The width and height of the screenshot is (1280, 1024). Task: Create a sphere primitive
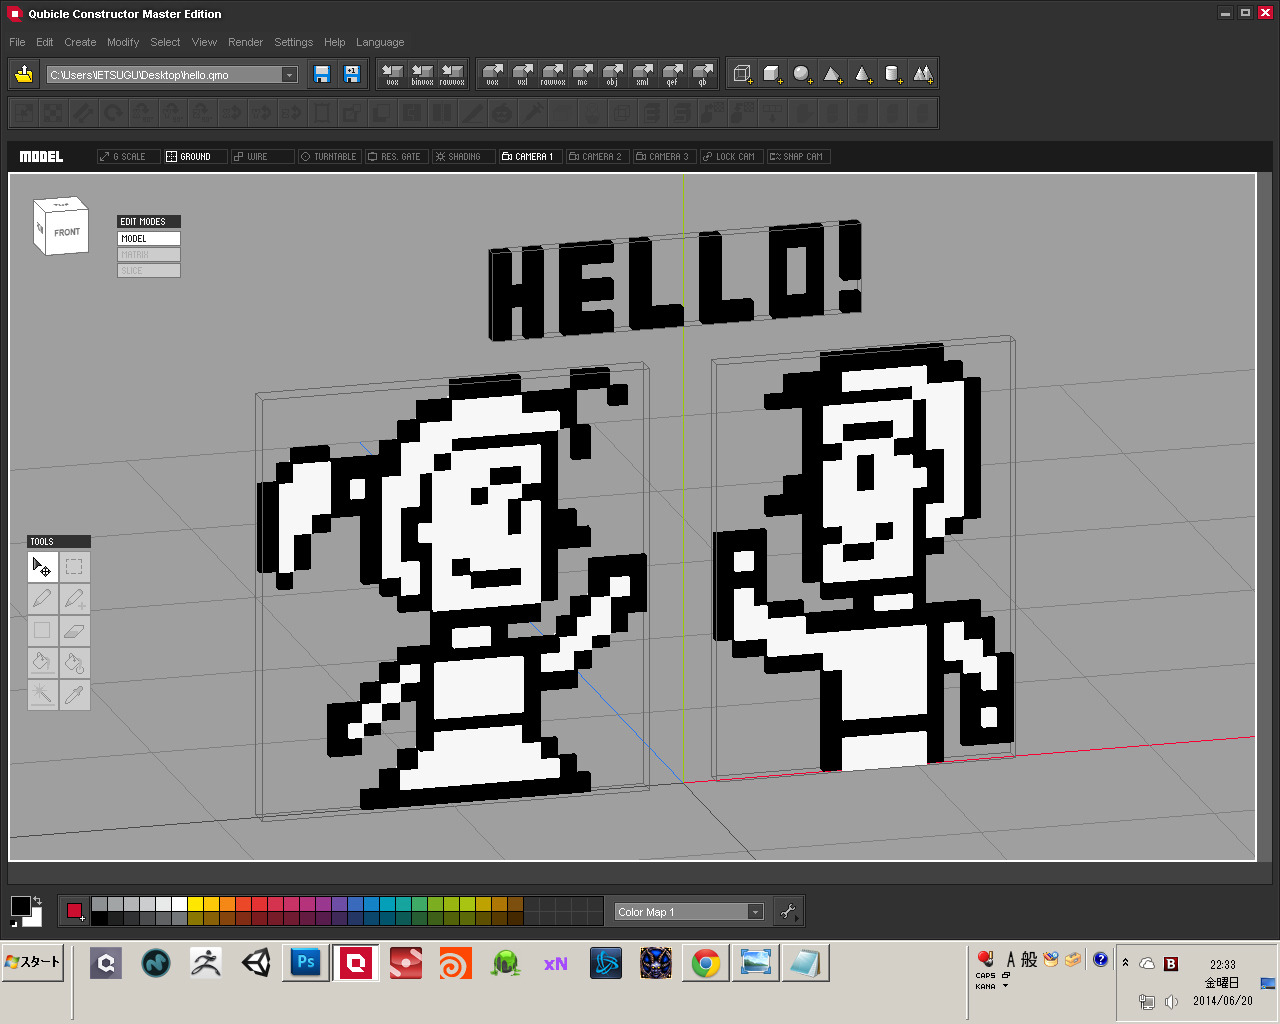pyautogui.click(x=802, y=74)
